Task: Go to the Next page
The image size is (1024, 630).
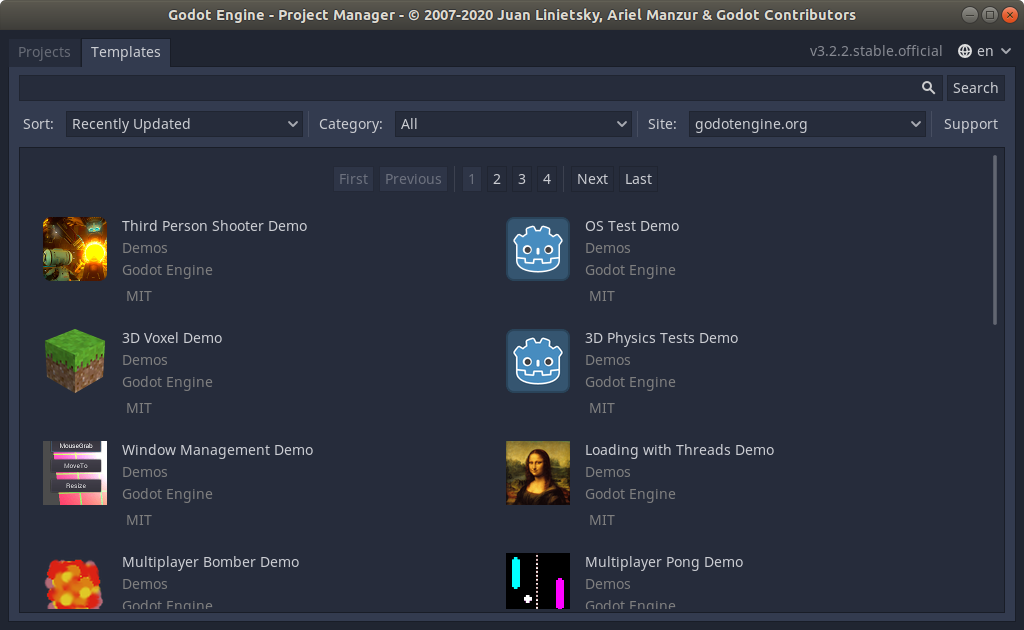Action: 592,179
